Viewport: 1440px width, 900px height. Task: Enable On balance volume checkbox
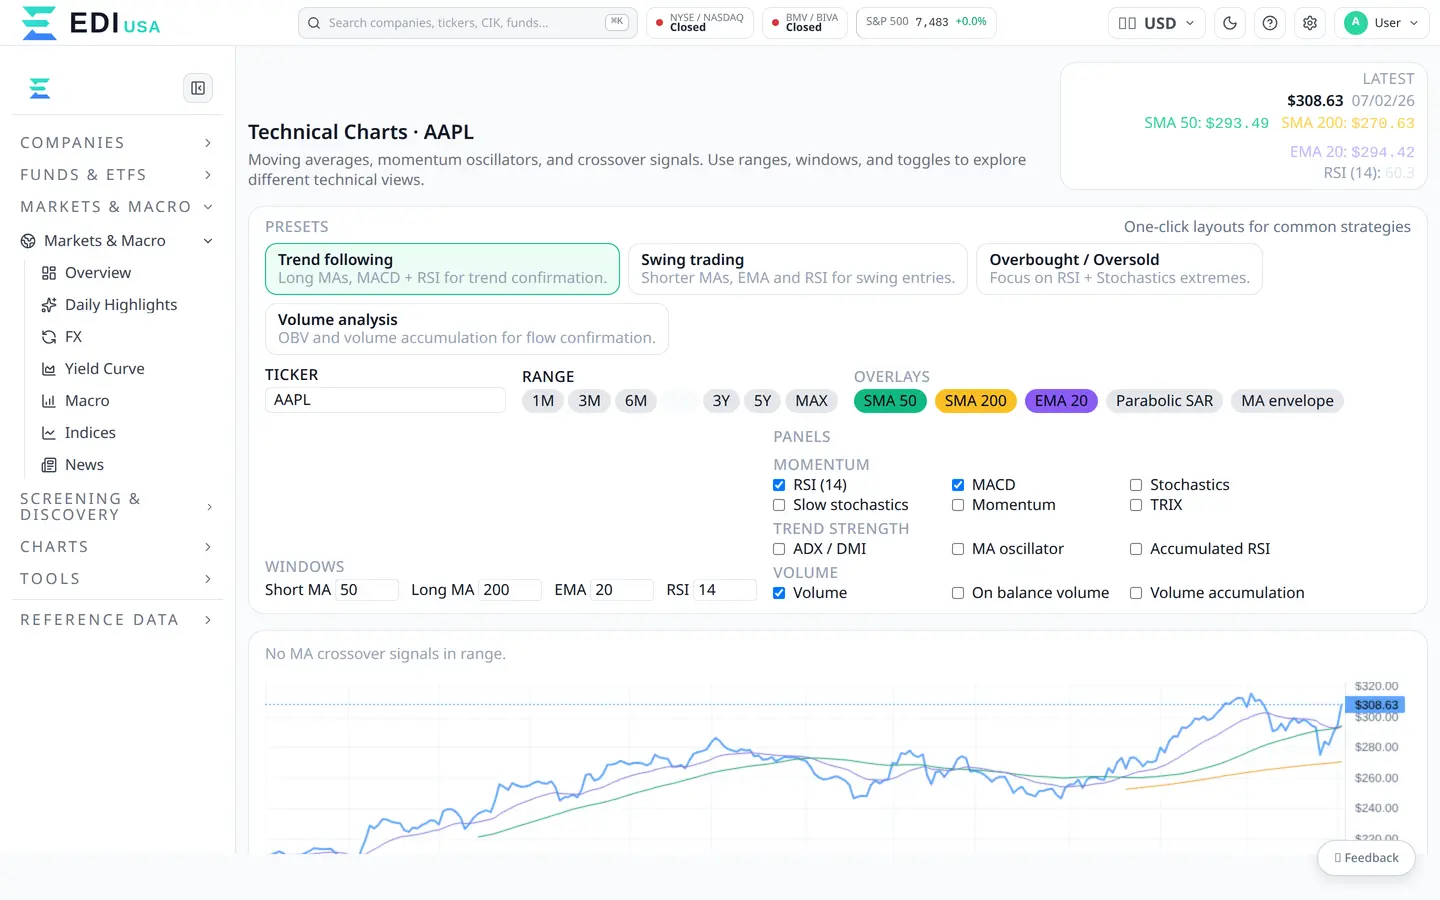[x=958, y=593]
